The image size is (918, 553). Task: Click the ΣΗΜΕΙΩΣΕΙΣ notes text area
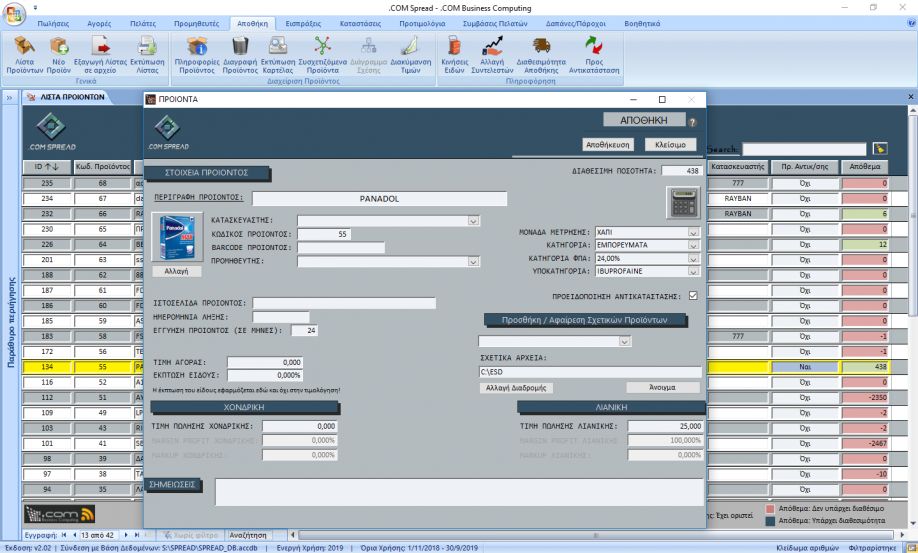[459, 492]
